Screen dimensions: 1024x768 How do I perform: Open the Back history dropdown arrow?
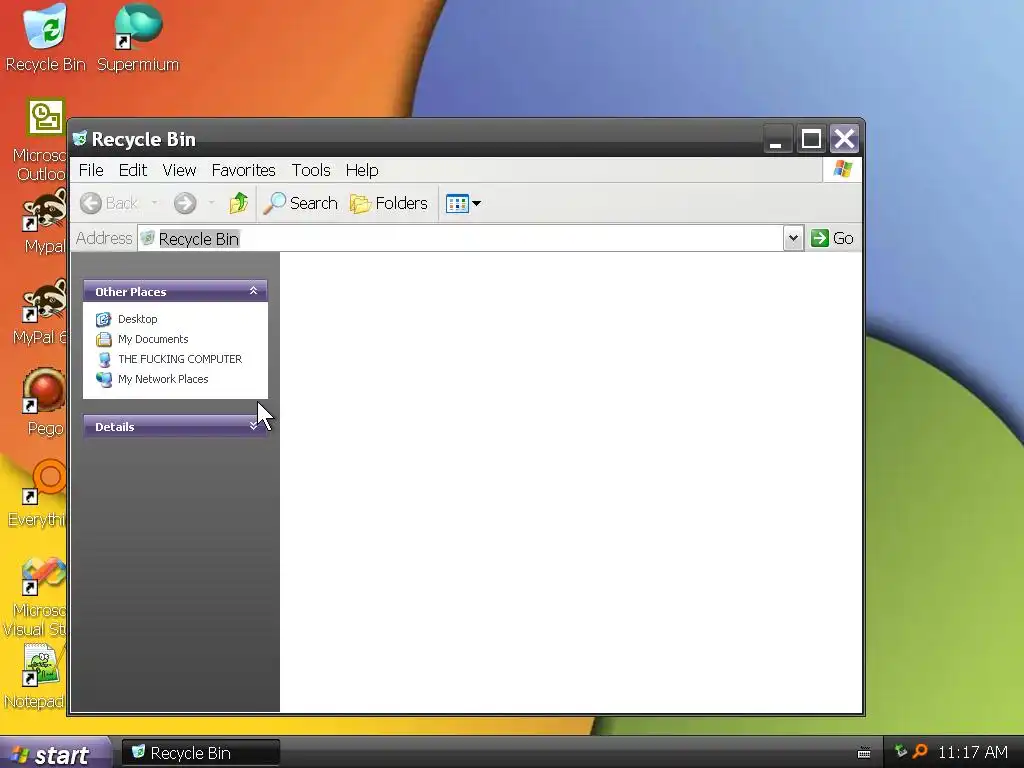155,203
